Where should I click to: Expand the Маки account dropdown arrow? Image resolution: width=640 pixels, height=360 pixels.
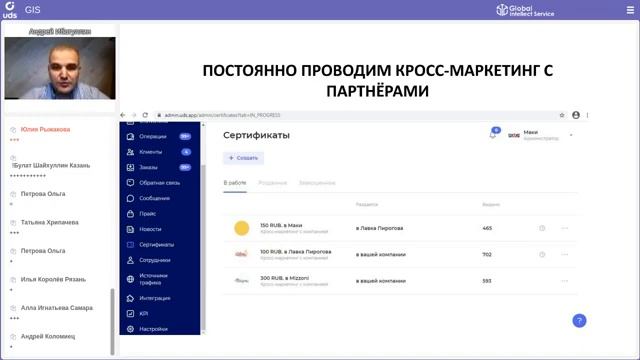click(571, 135)
